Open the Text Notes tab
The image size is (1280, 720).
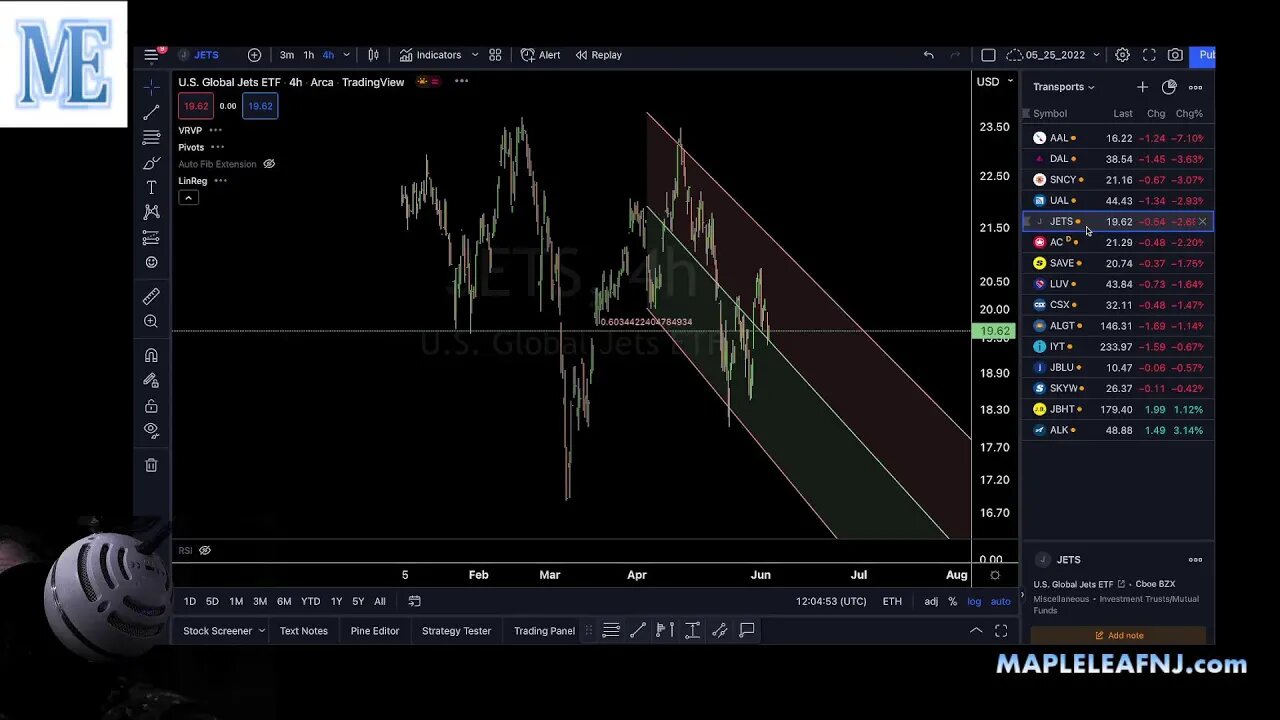click(304, 631)
